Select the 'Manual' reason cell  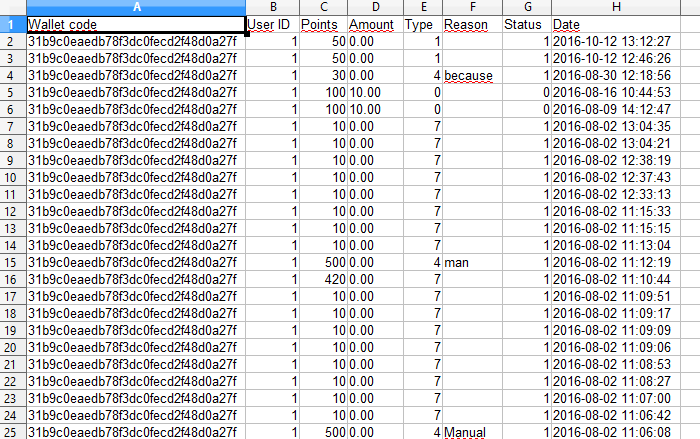point(472,432)
